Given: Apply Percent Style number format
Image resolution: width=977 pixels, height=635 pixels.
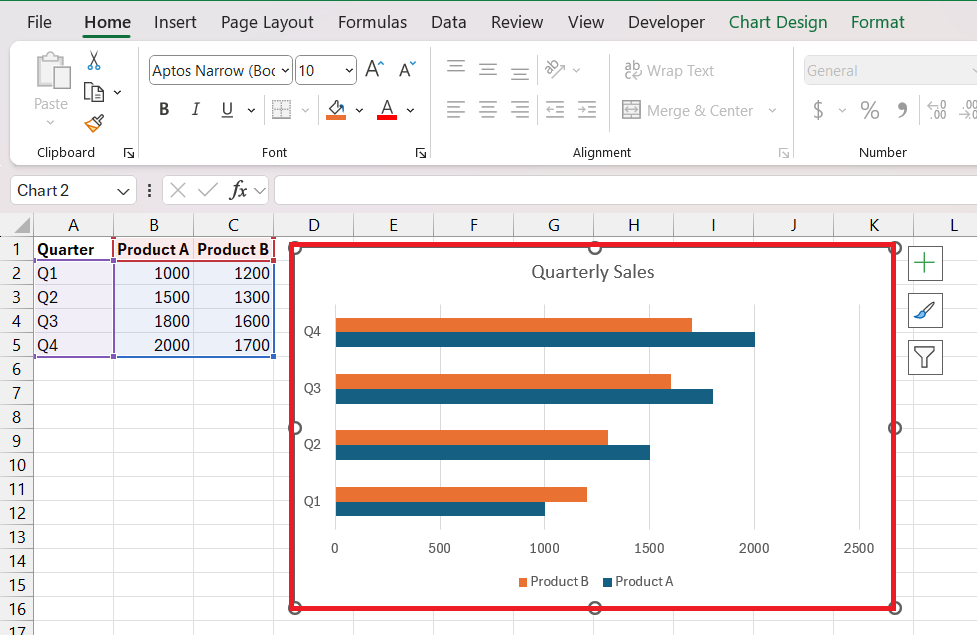Looking at the screenshot, I should [x=869, y=110].
